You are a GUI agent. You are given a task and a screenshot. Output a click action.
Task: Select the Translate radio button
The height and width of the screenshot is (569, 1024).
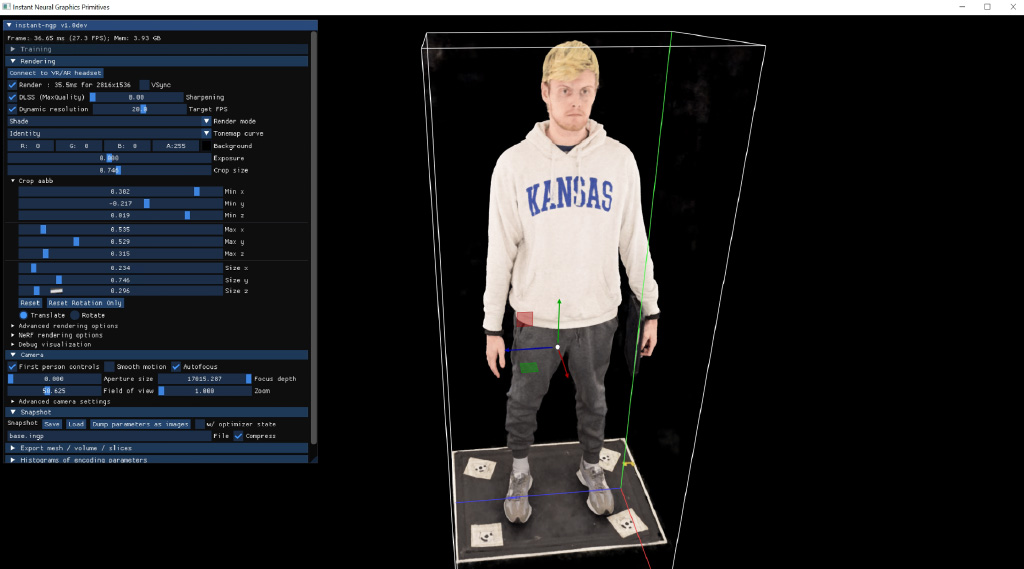point(24,316)
